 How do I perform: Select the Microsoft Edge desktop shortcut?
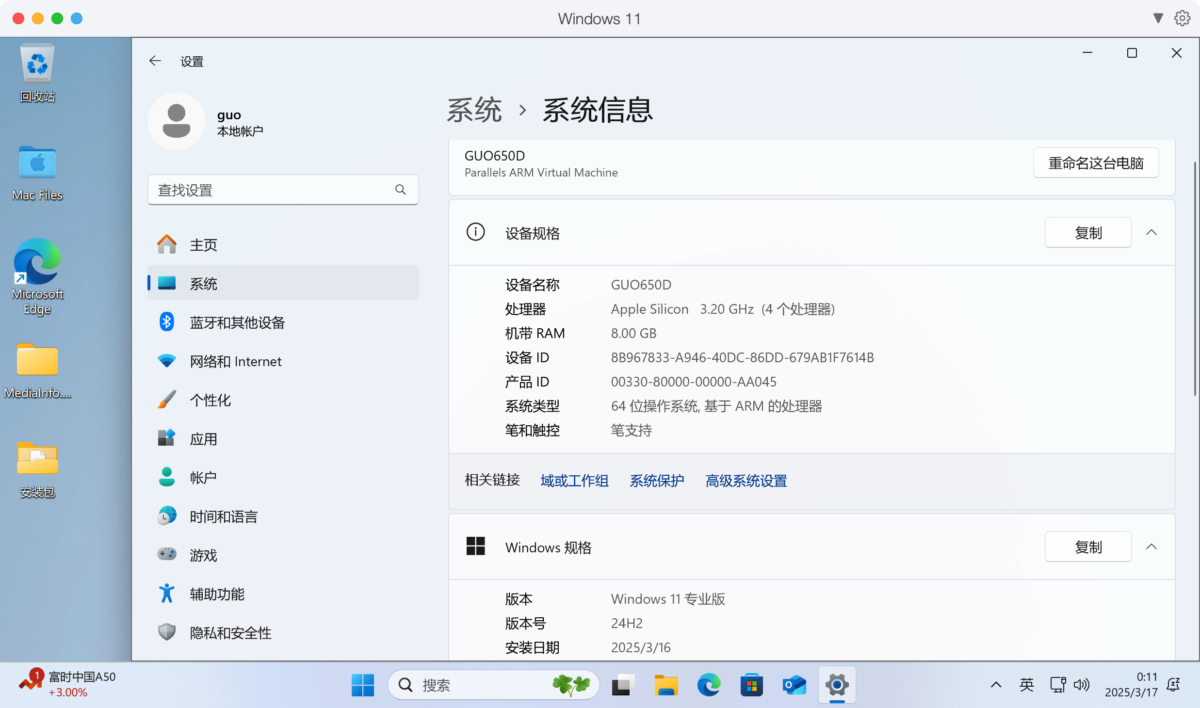pos(37,277)
